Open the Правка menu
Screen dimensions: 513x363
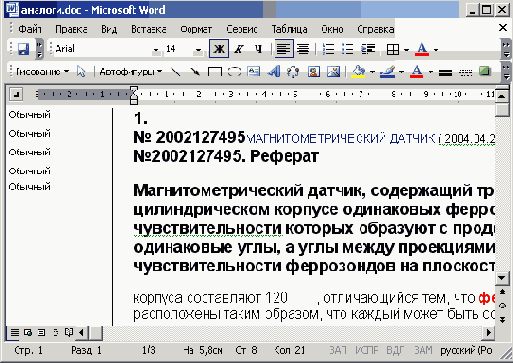71,29
